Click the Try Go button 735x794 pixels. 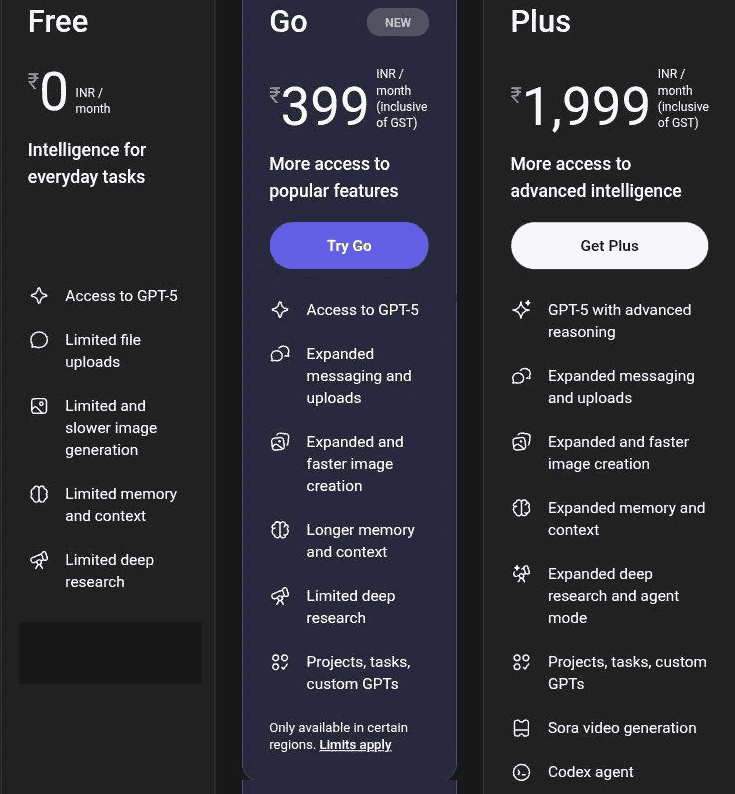point(349,246)
